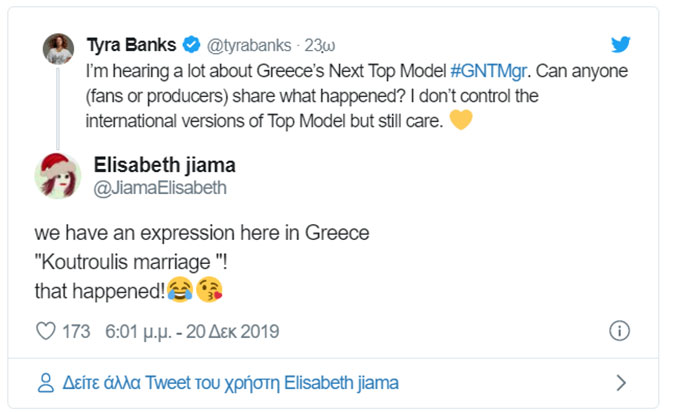Visit the Elisabeth jiama display name

point(164,165)
